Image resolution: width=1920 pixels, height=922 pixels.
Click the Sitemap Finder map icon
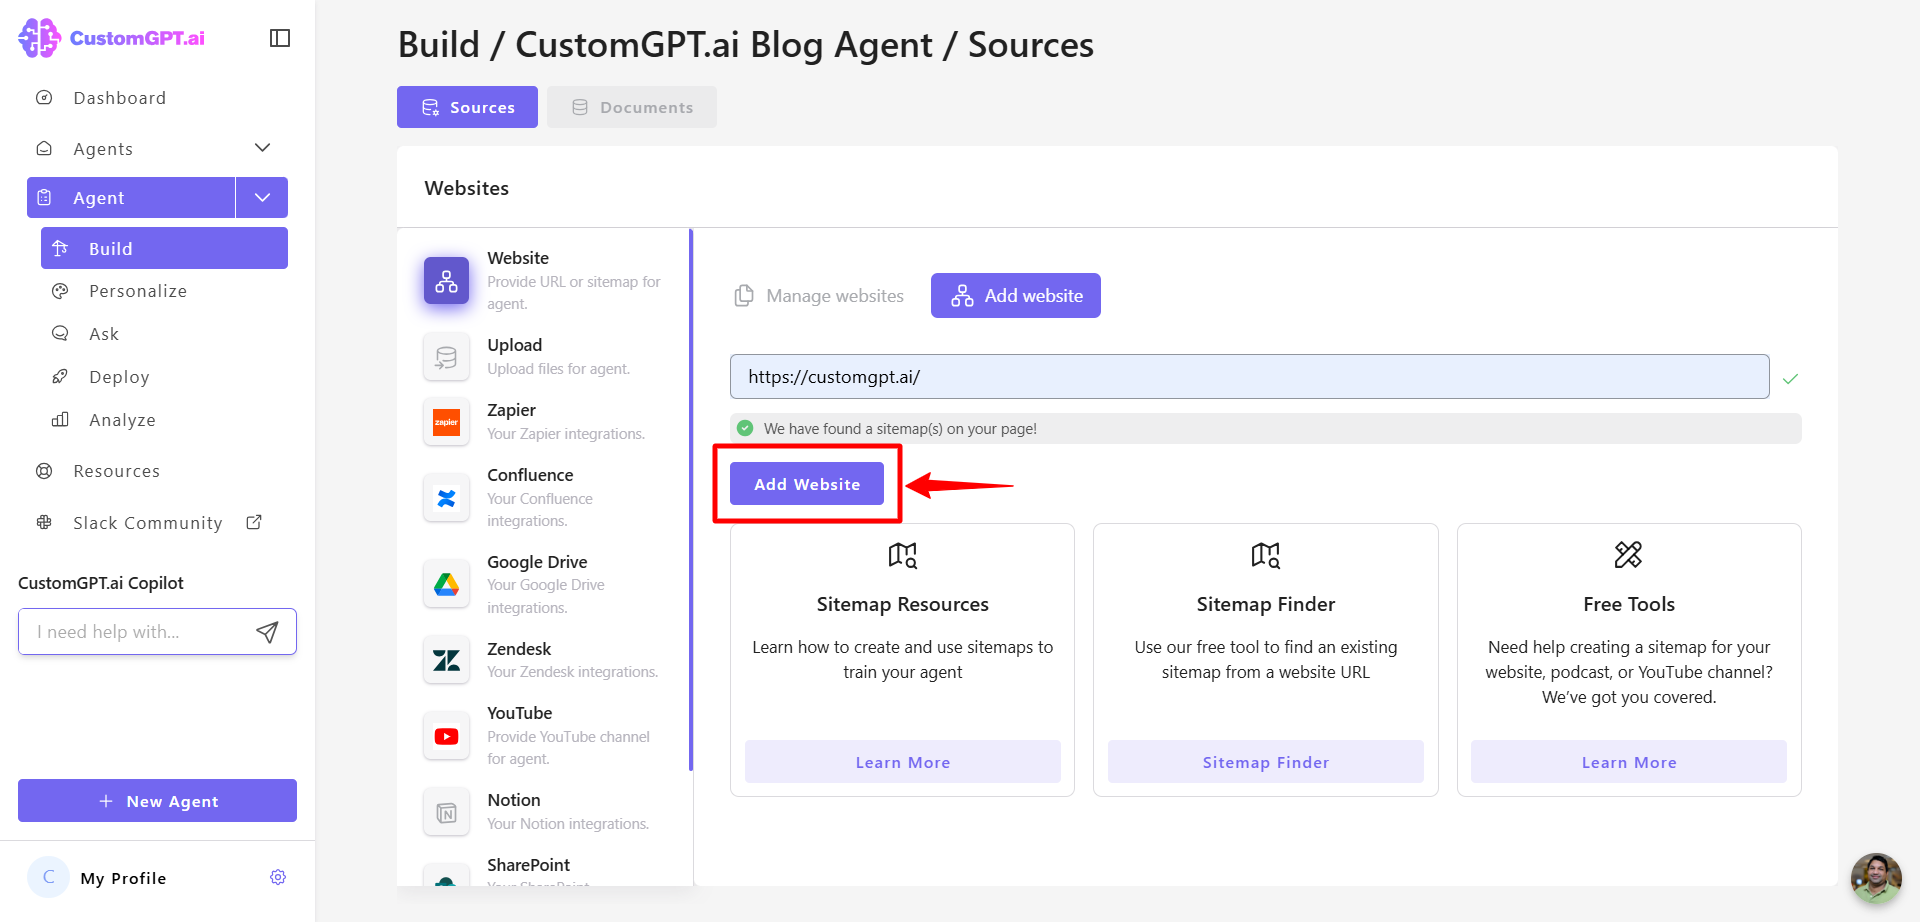pyautogui.click(x=1266, y=555)
